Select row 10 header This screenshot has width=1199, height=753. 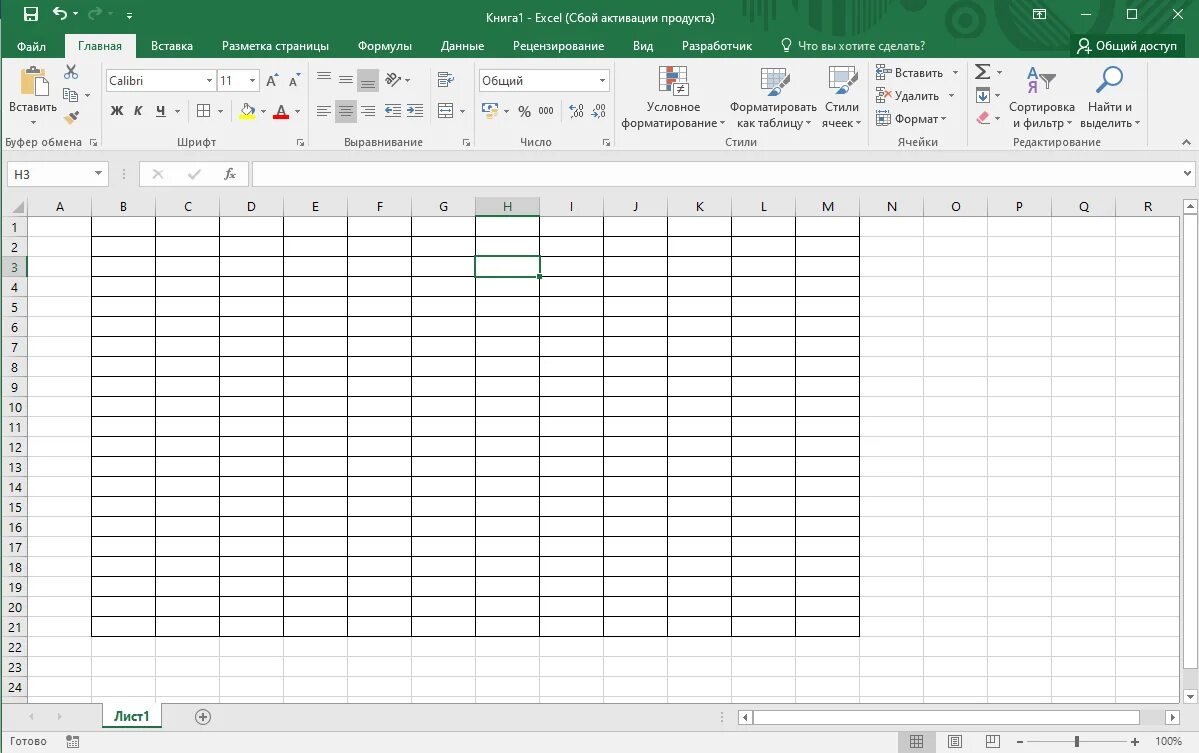(x=15, y=407)
